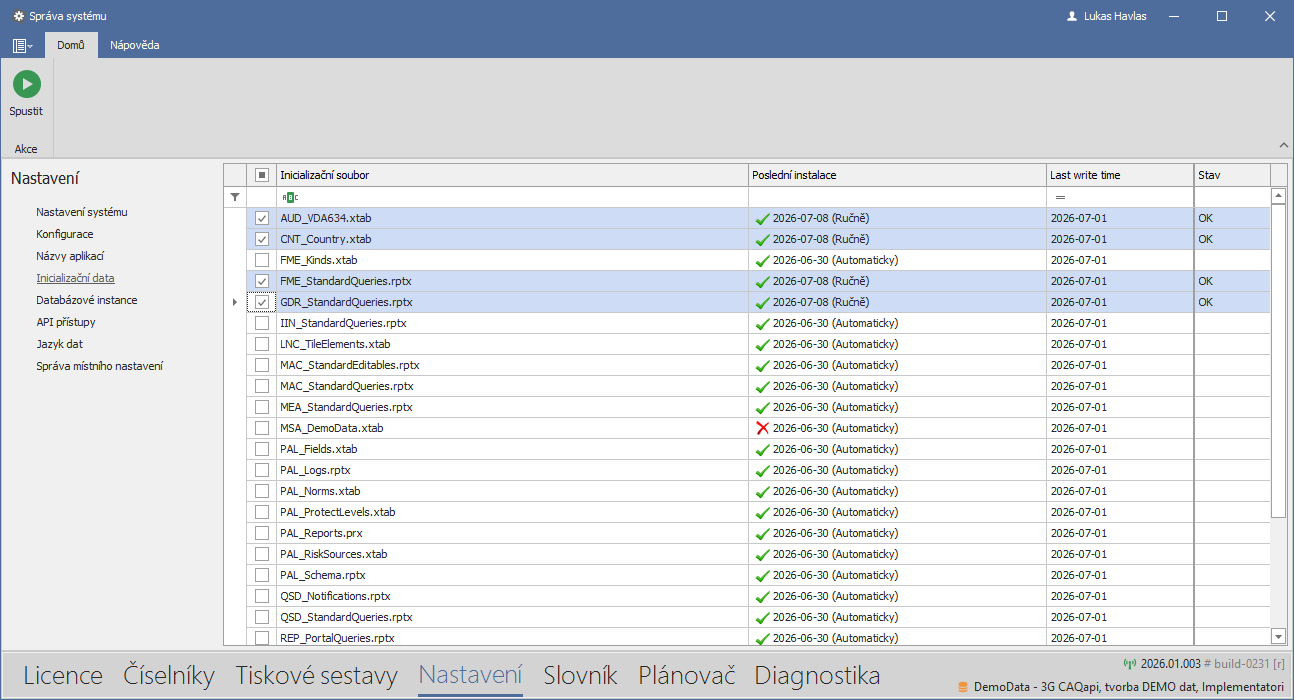Check the PAL_Reports.prx checkbox
Image resolution: width=1294 pixels, height=700 pixels.
pyautogui.click(x=262, y=533)
